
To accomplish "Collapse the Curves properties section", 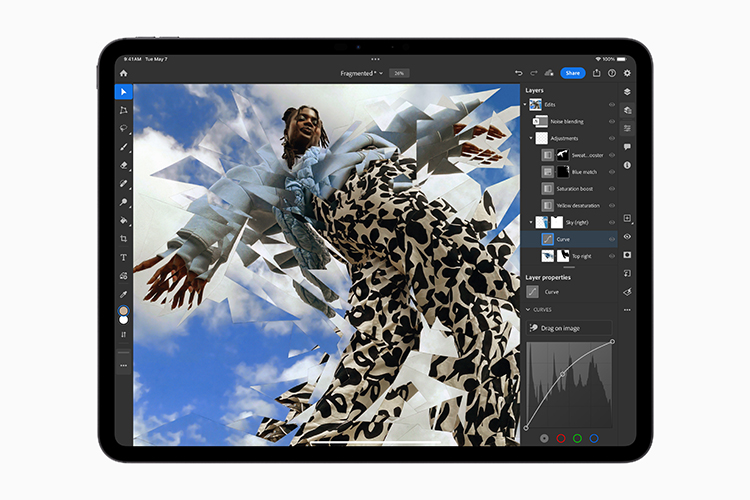I will pyautogui.click(x=528, y=309).
